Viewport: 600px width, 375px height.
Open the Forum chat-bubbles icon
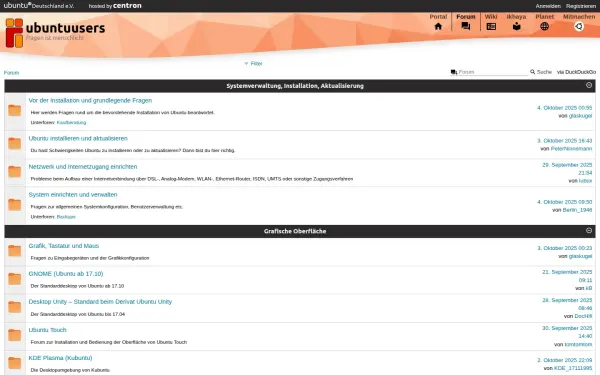pos(466,26)
